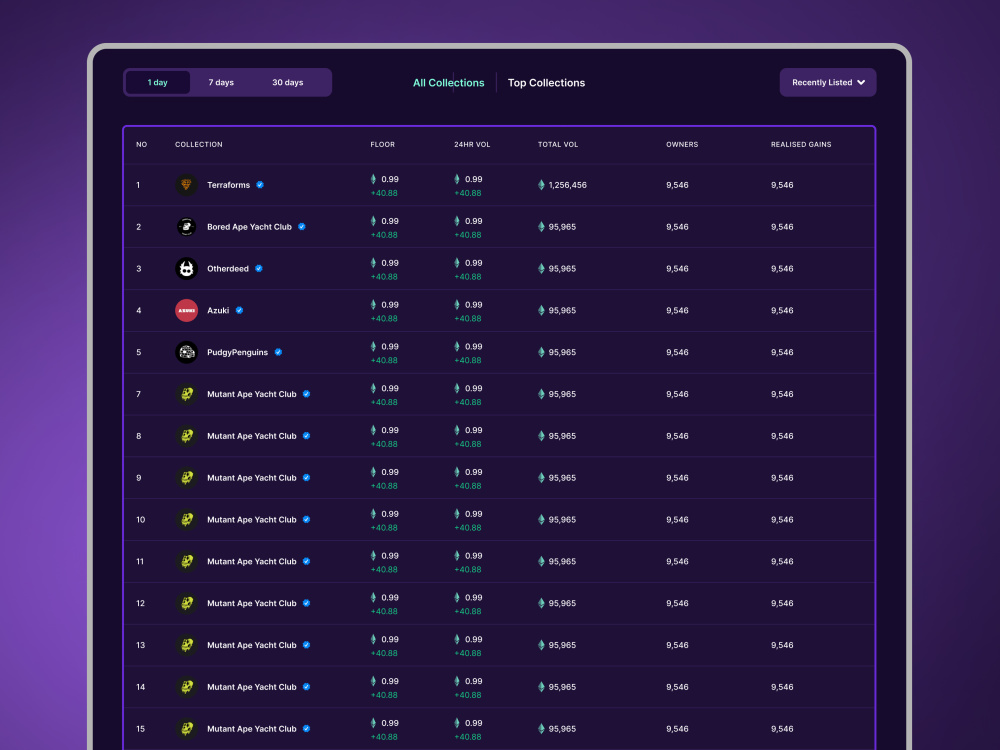Click the verified badge in row 10

click(306, 520)
